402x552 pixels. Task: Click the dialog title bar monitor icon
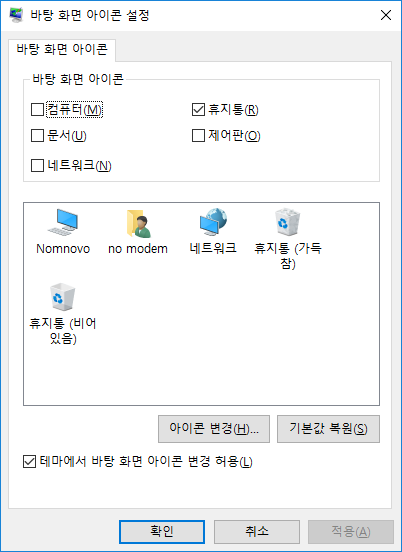click(x=16, y=15)
